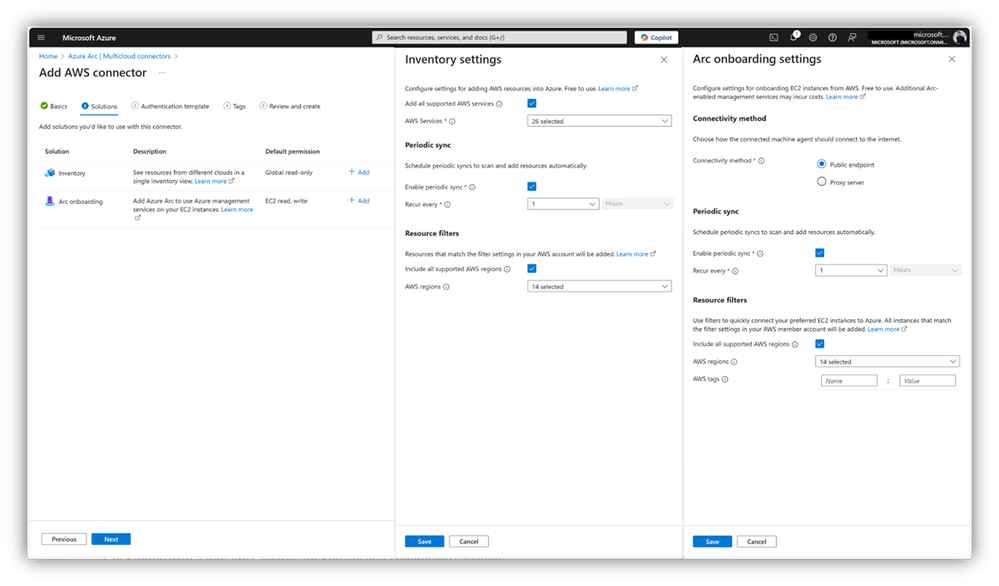Open Inventory Hours unit dropdown
The image size is (999, 586).
click(637, 204)
